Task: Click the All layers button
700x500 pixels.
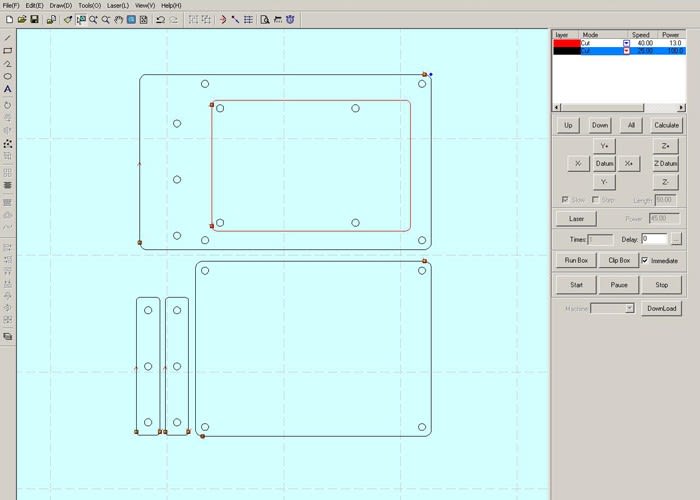Action: point(631,125)
